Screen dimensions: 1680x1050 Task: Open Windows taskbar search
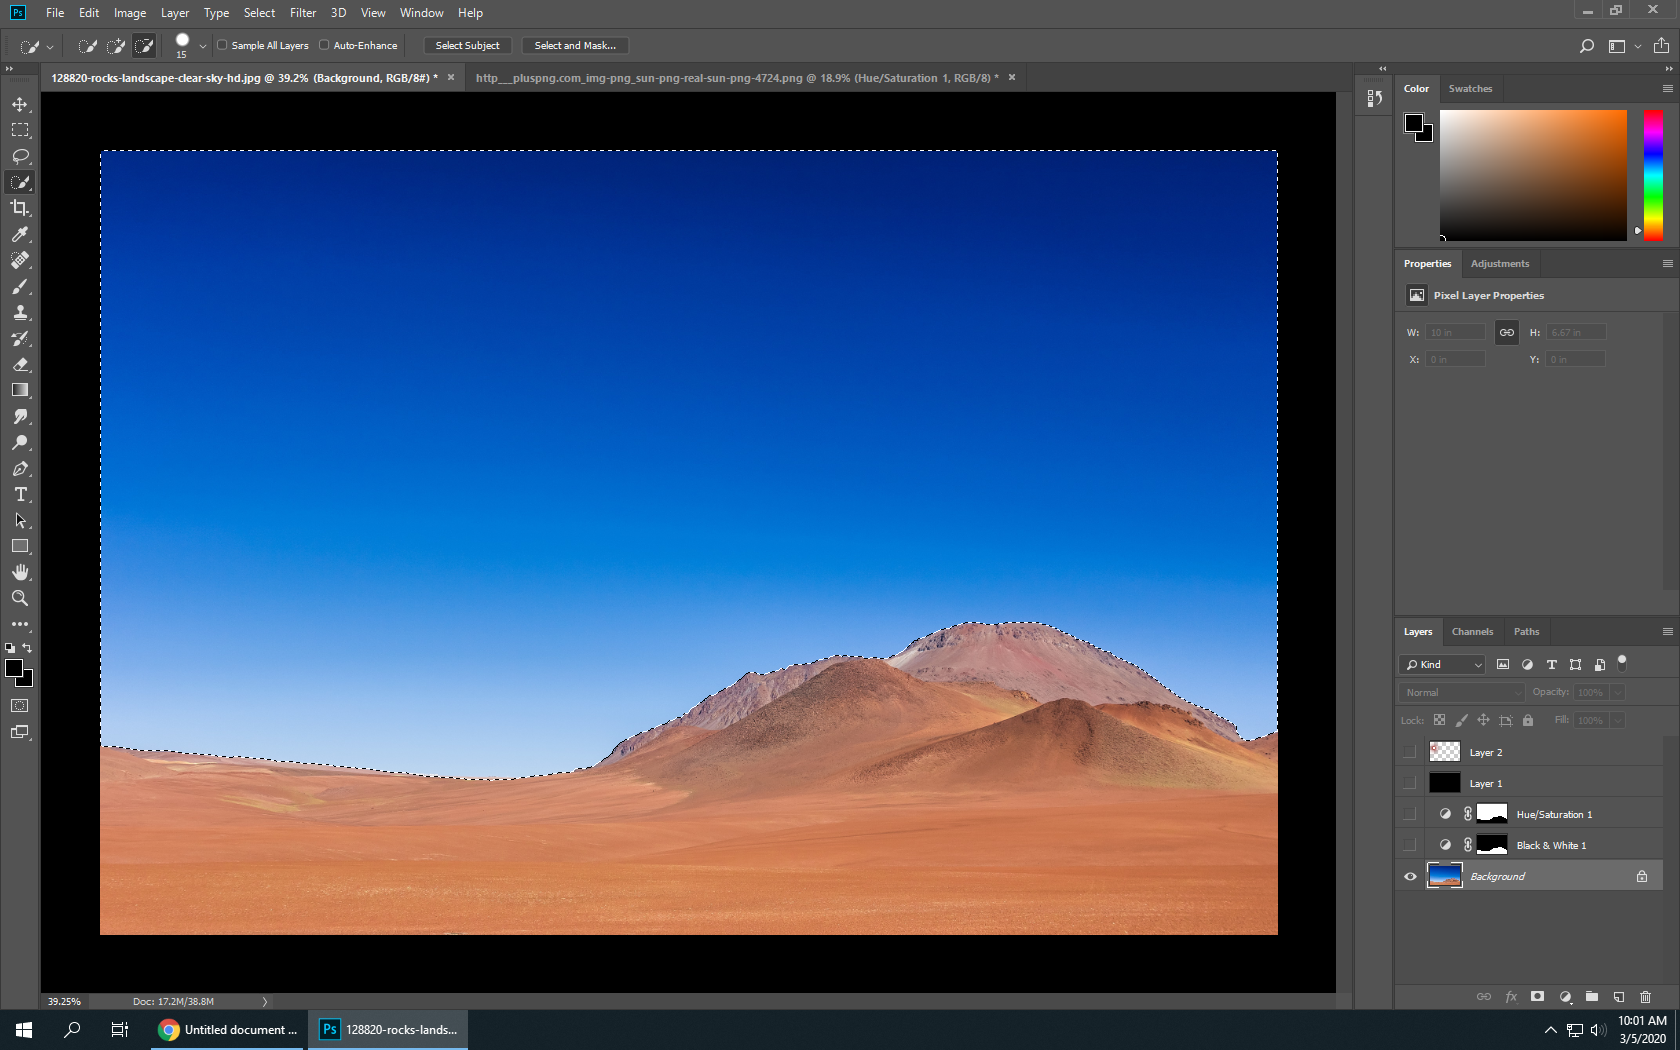coord(72,1030)
